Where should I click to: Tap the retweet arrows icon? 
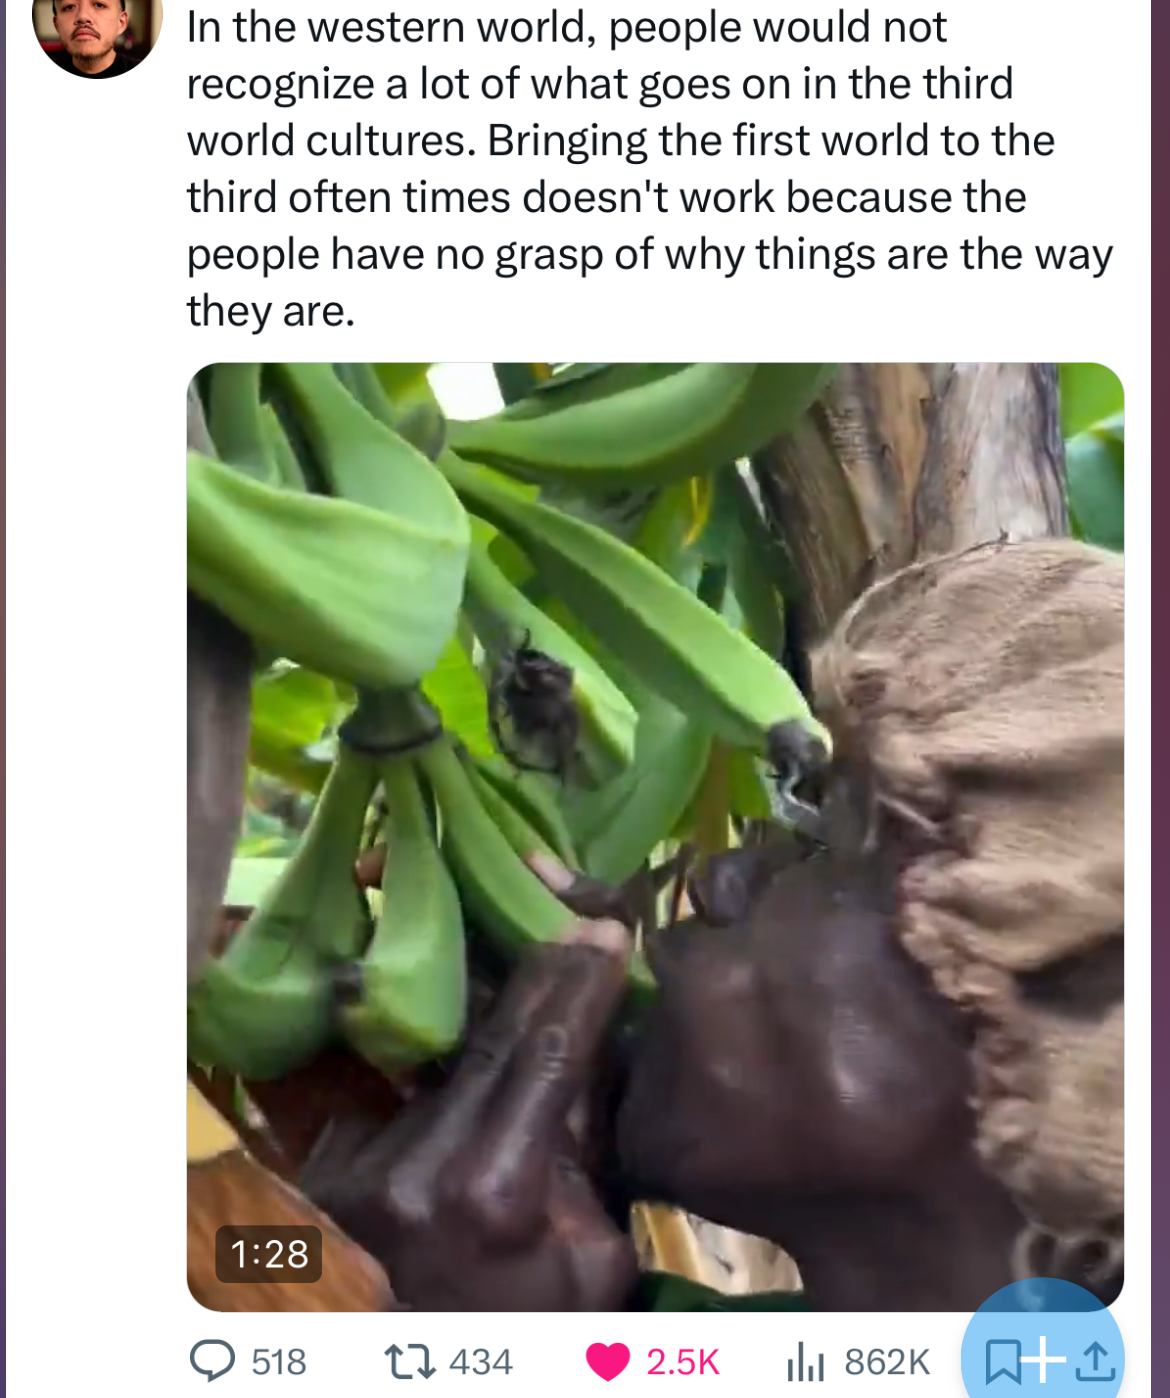[410, 1361]
